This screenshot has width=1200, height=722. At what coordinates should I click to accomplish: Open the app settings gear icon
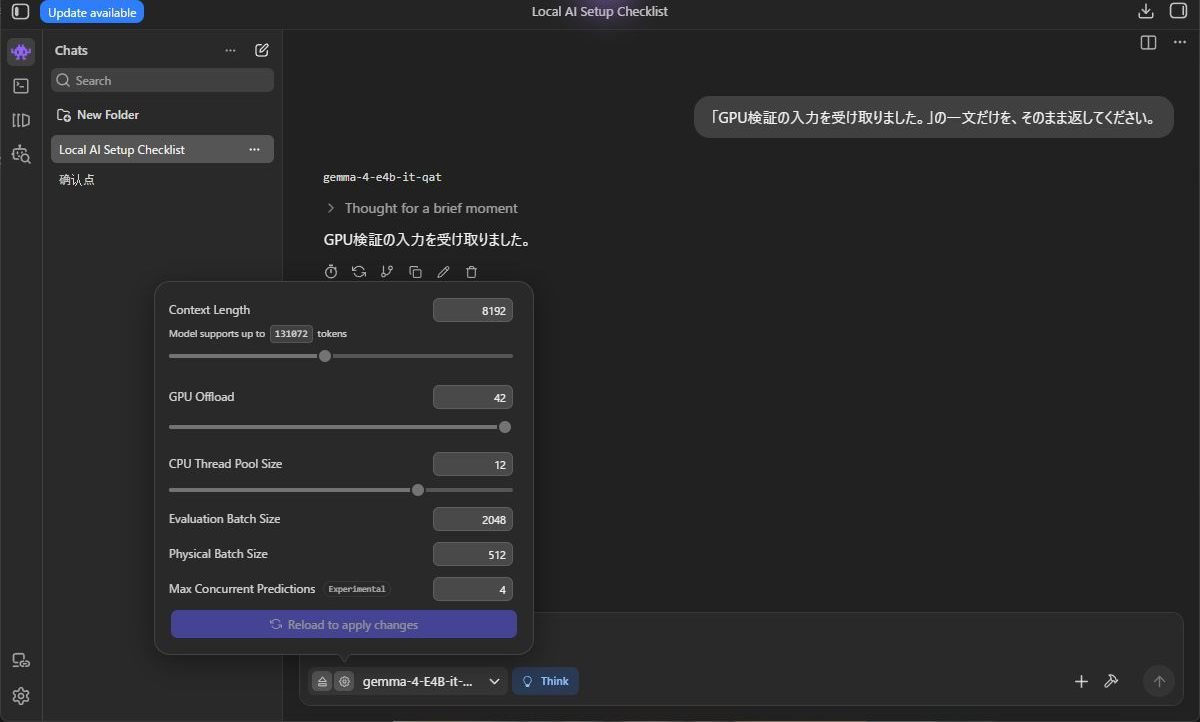[x=21, y=696]
